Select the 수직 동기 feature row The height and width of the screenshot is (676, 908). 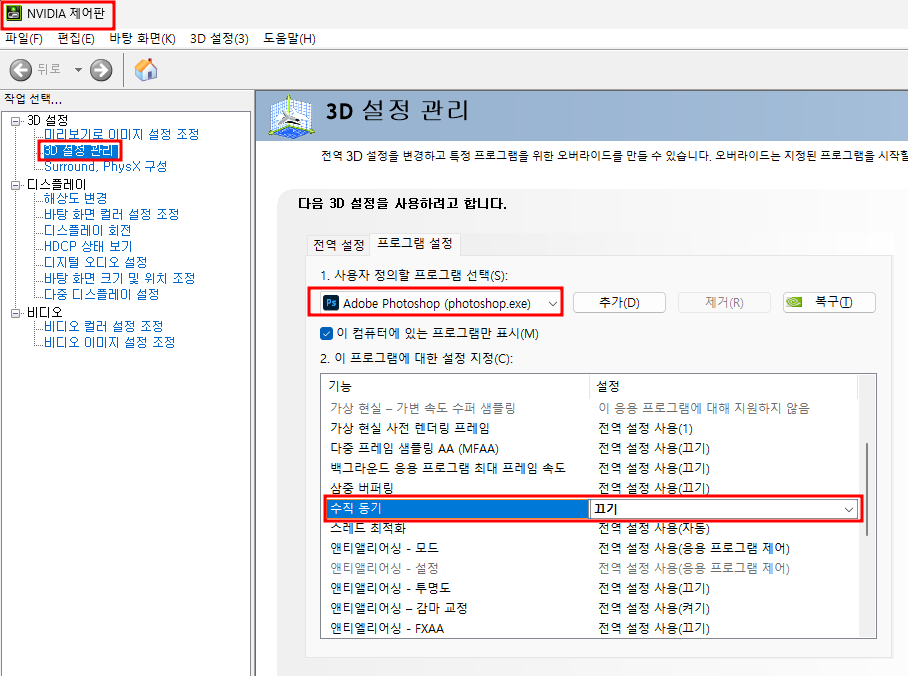pyautogui.click(x=457, y=509)
